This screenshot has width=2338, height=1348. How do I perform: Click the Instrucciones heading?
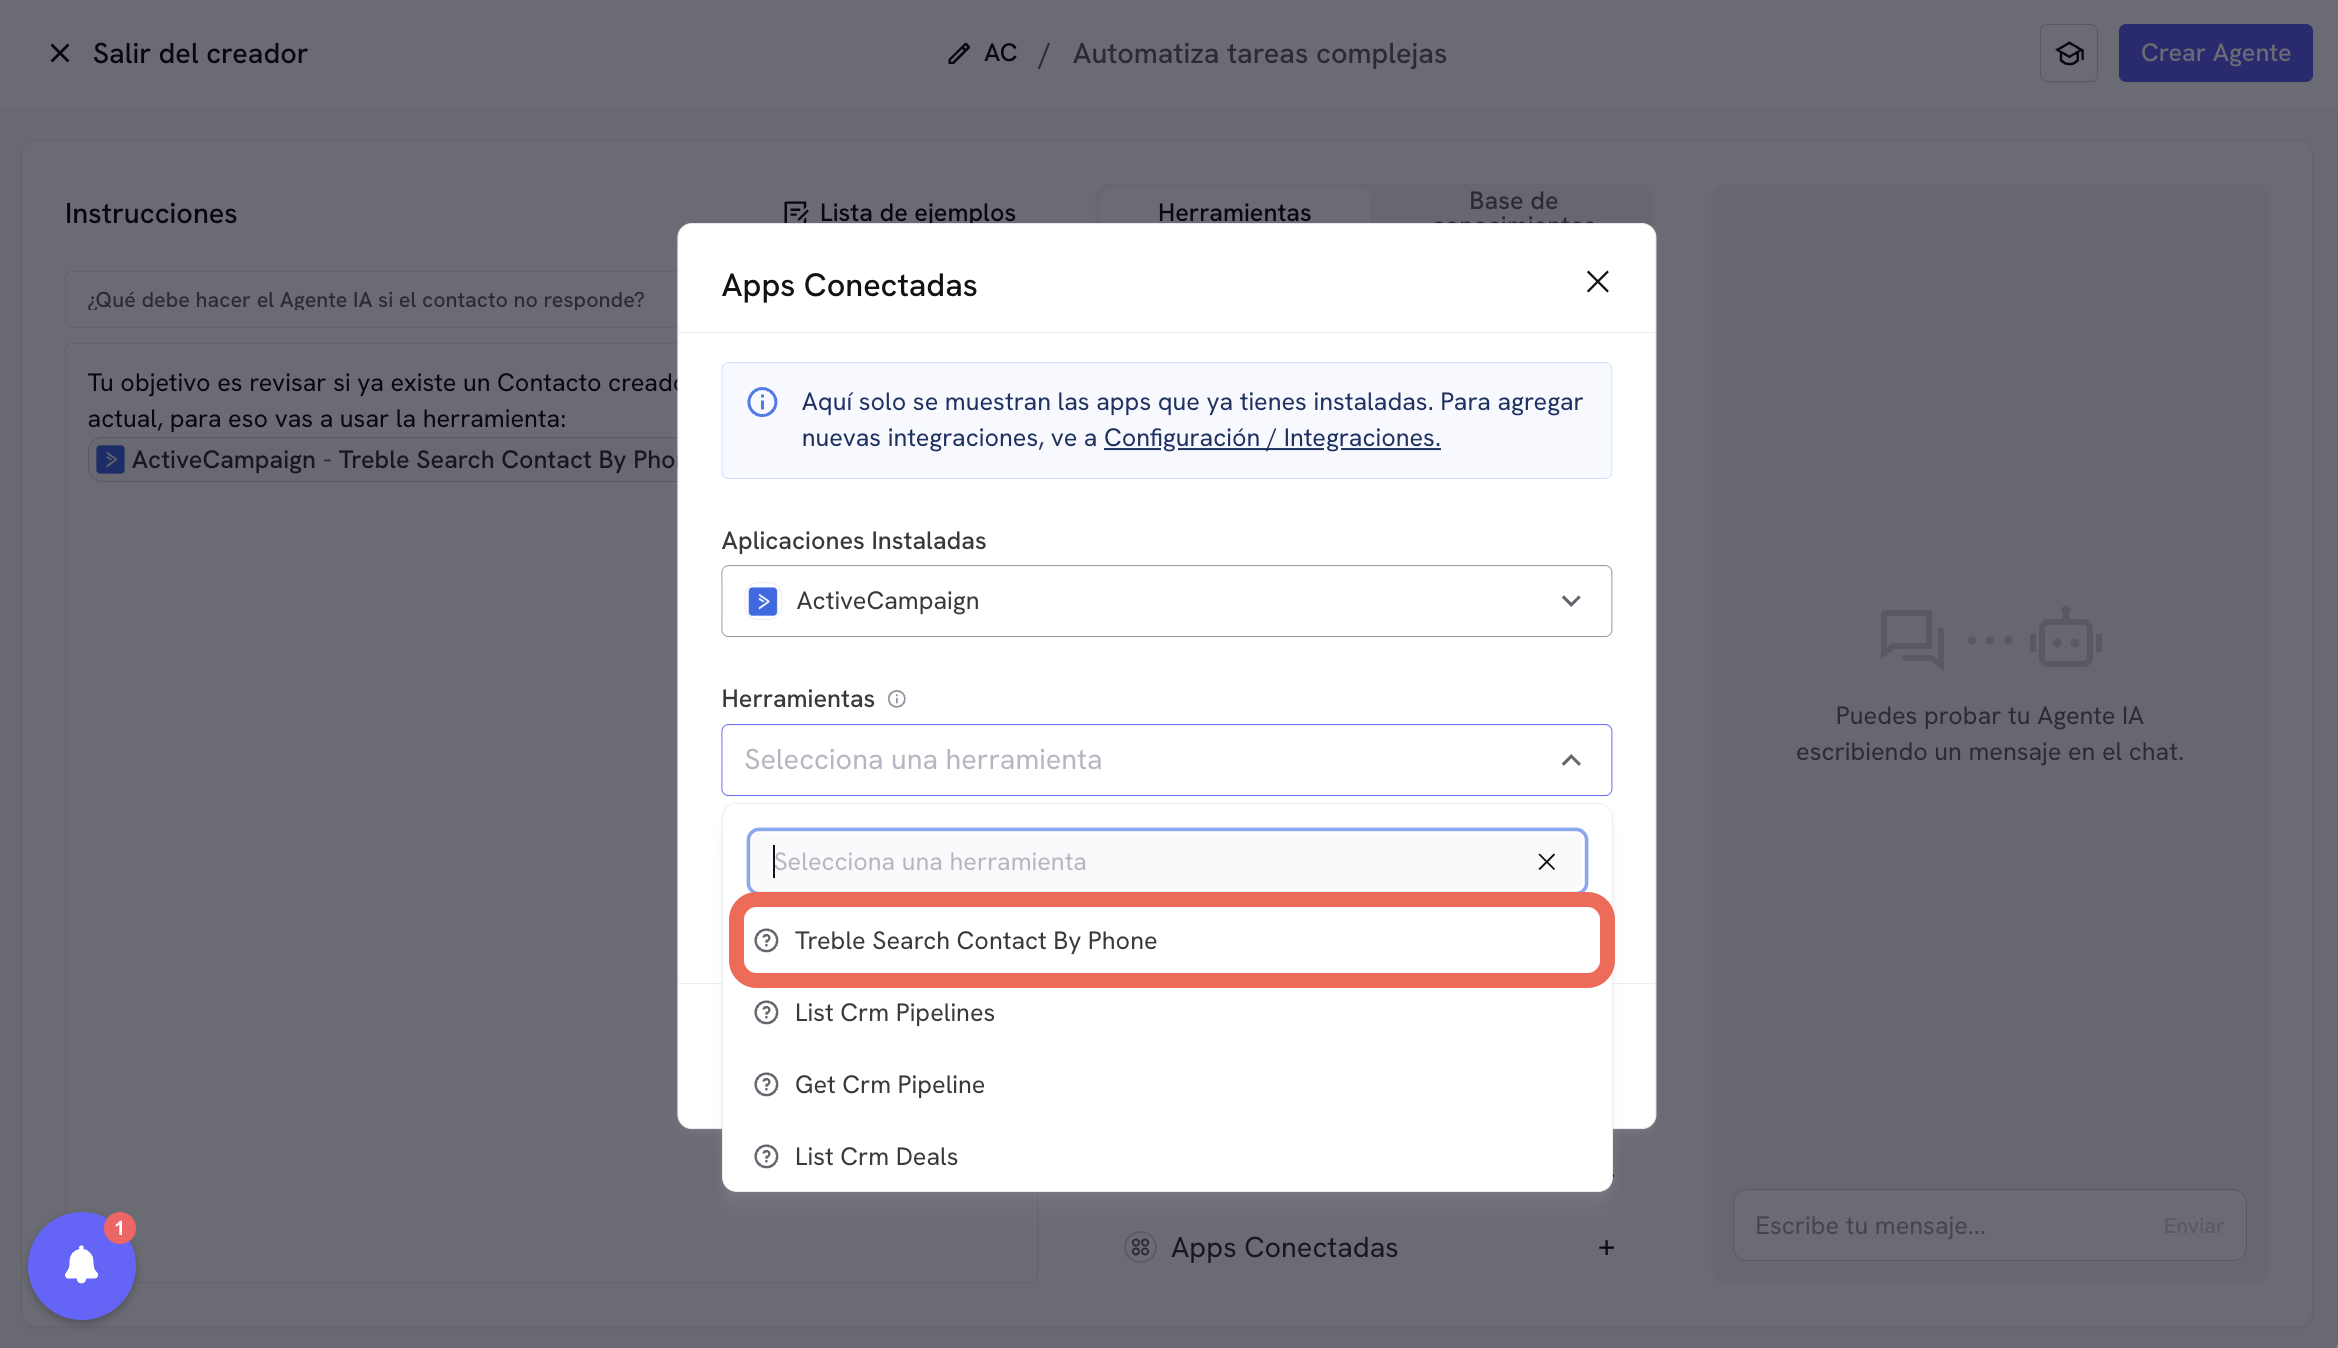(151, 214)
